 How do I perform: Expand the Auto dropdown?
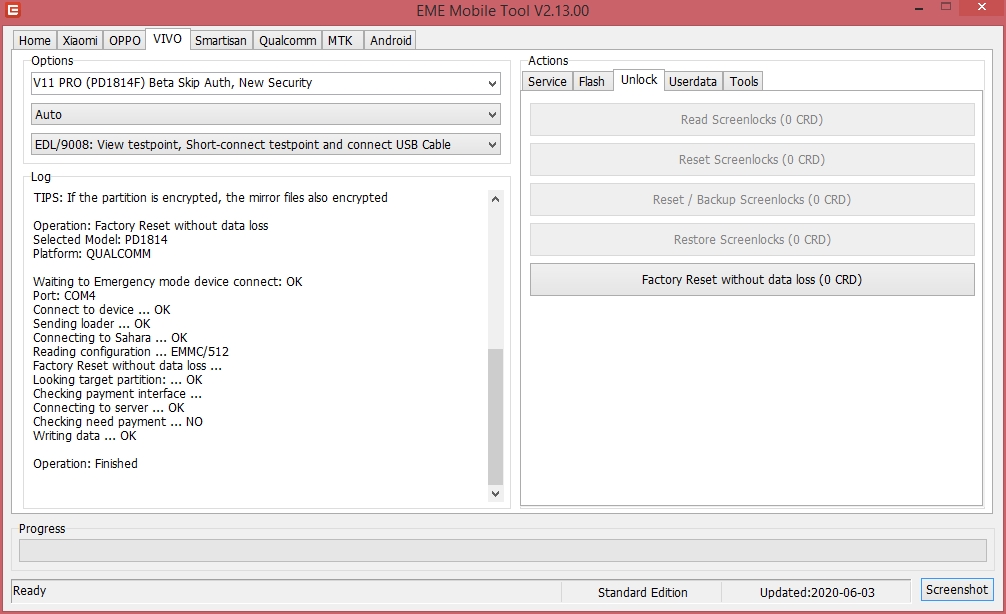click(266, 115)
